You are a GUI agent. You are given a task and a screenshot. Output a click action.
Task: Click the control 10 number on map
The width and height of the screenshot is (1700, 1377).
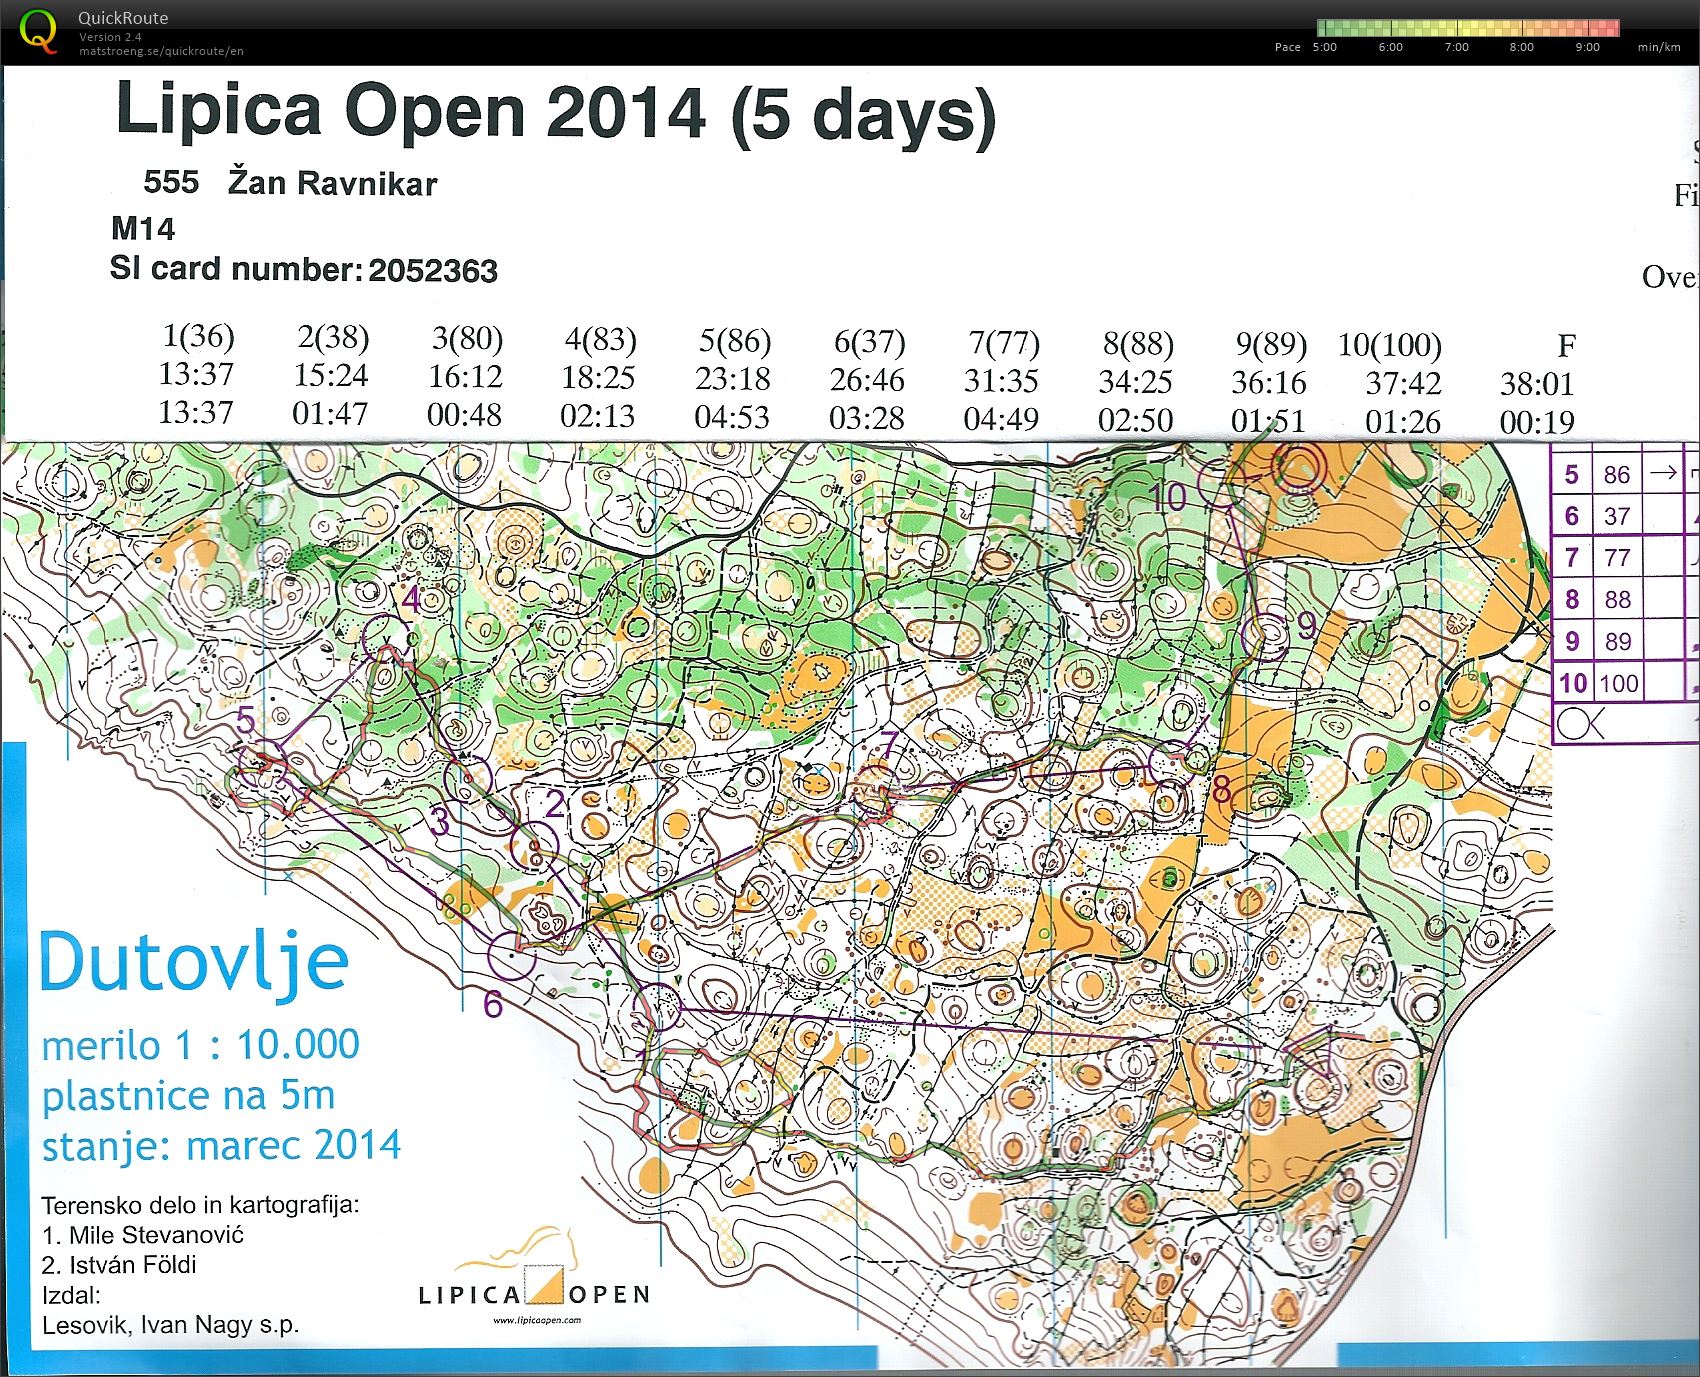(1167, 497)
